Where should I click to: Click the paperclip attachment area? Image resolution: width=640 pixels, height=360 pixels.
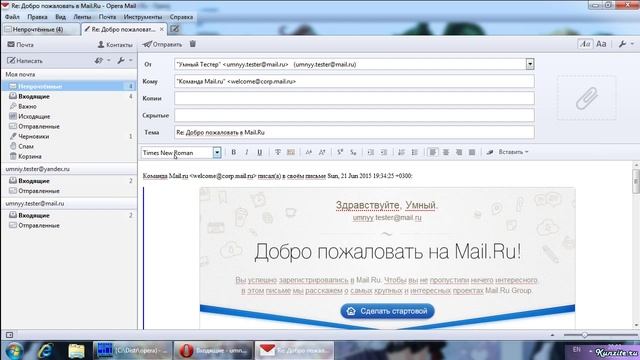(587, 98)
